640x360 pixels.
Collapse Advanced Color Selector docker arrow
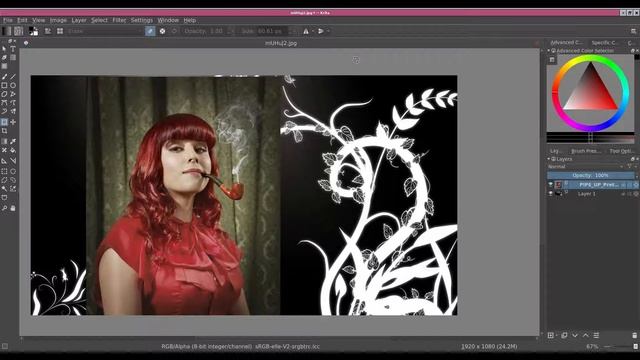(x=549, y=51)
